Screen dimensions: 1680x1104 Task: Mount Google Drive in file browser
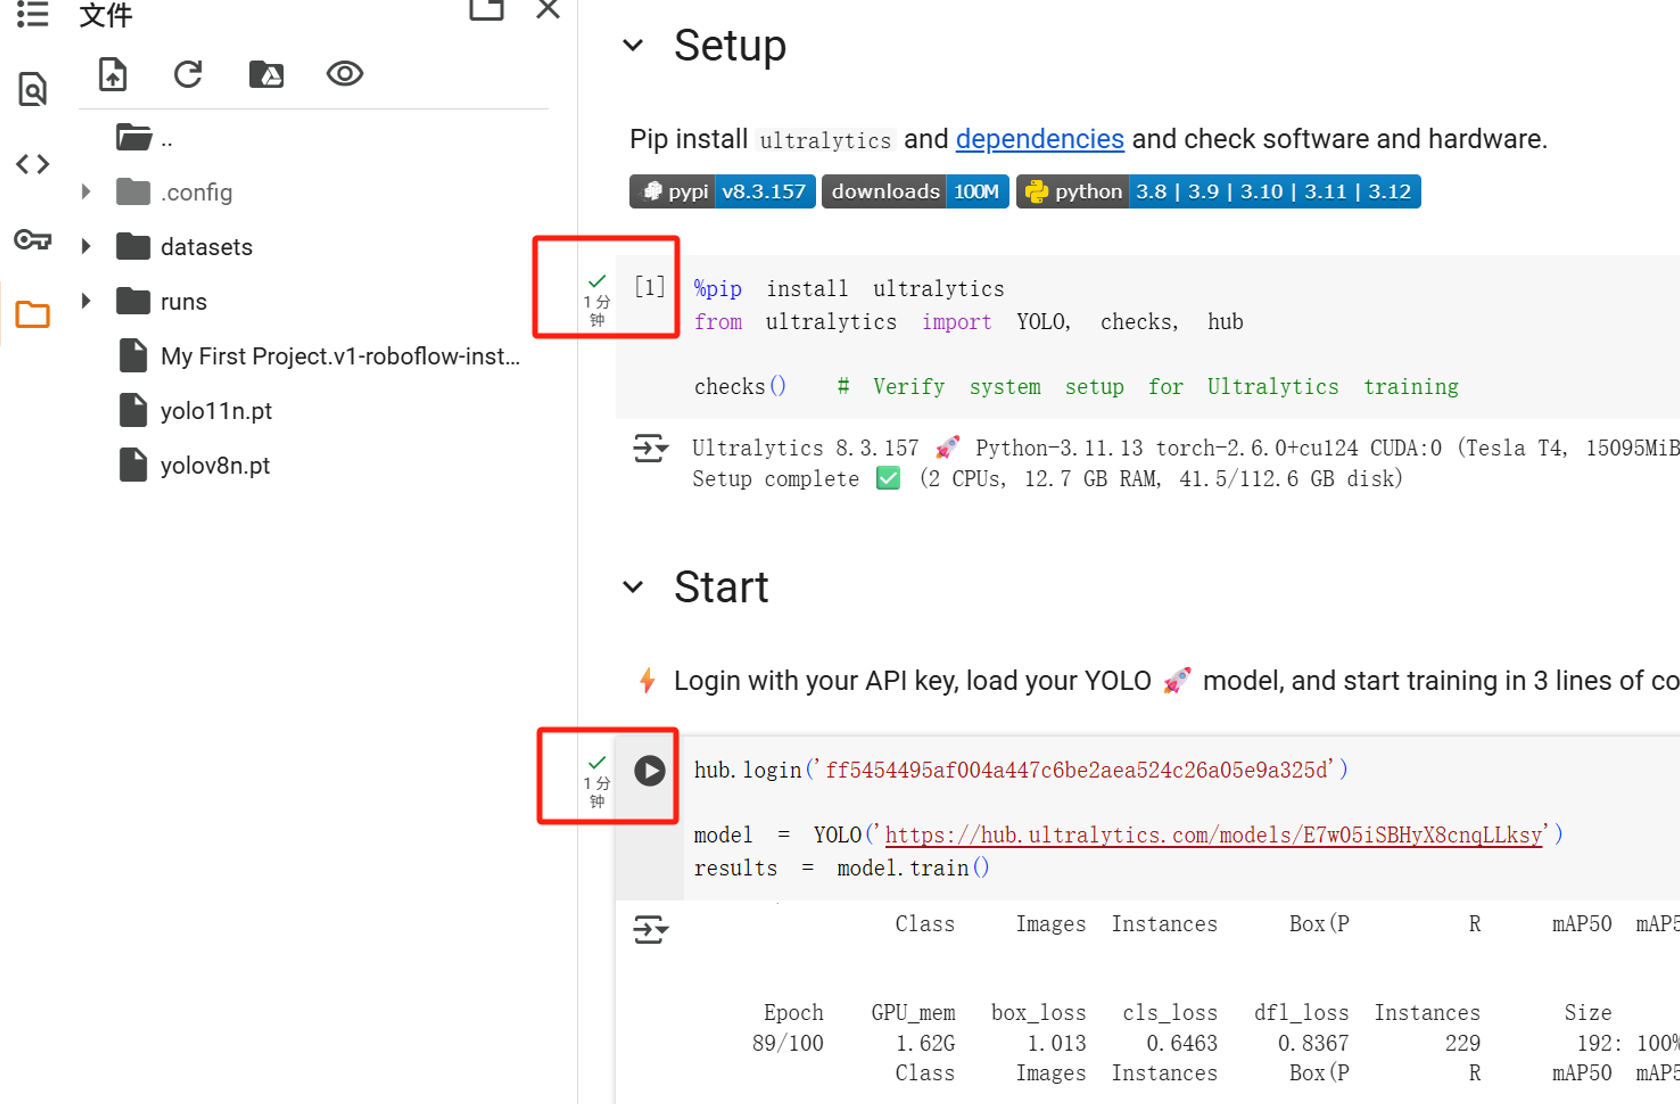coord(266,74)
